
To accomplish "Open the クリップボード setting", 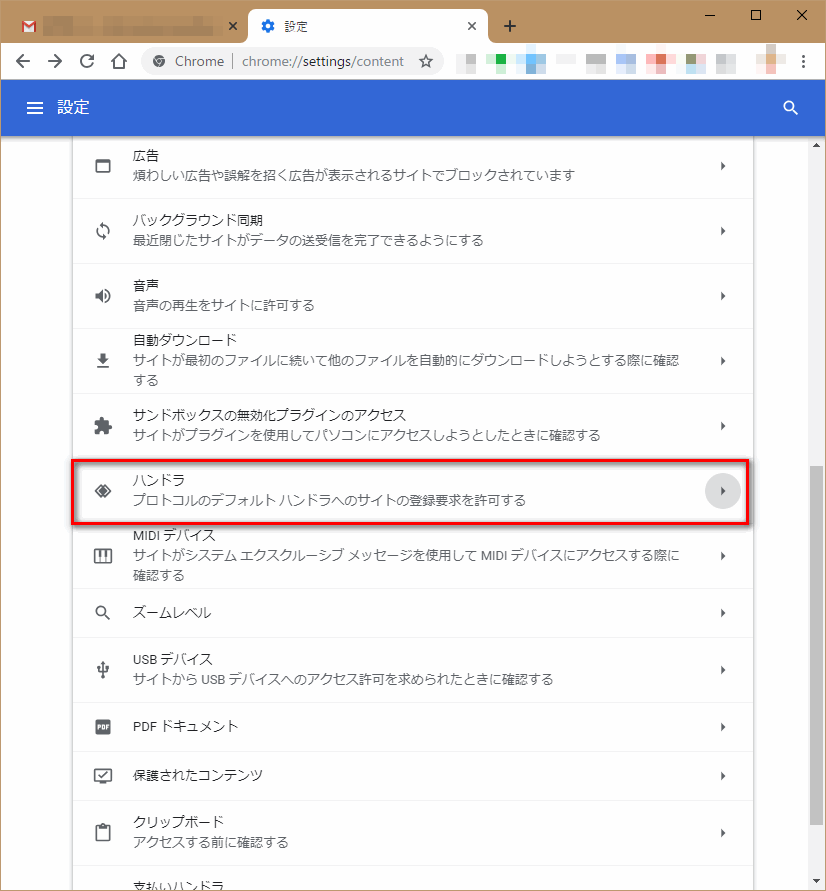I will click(x=400, y=832).
